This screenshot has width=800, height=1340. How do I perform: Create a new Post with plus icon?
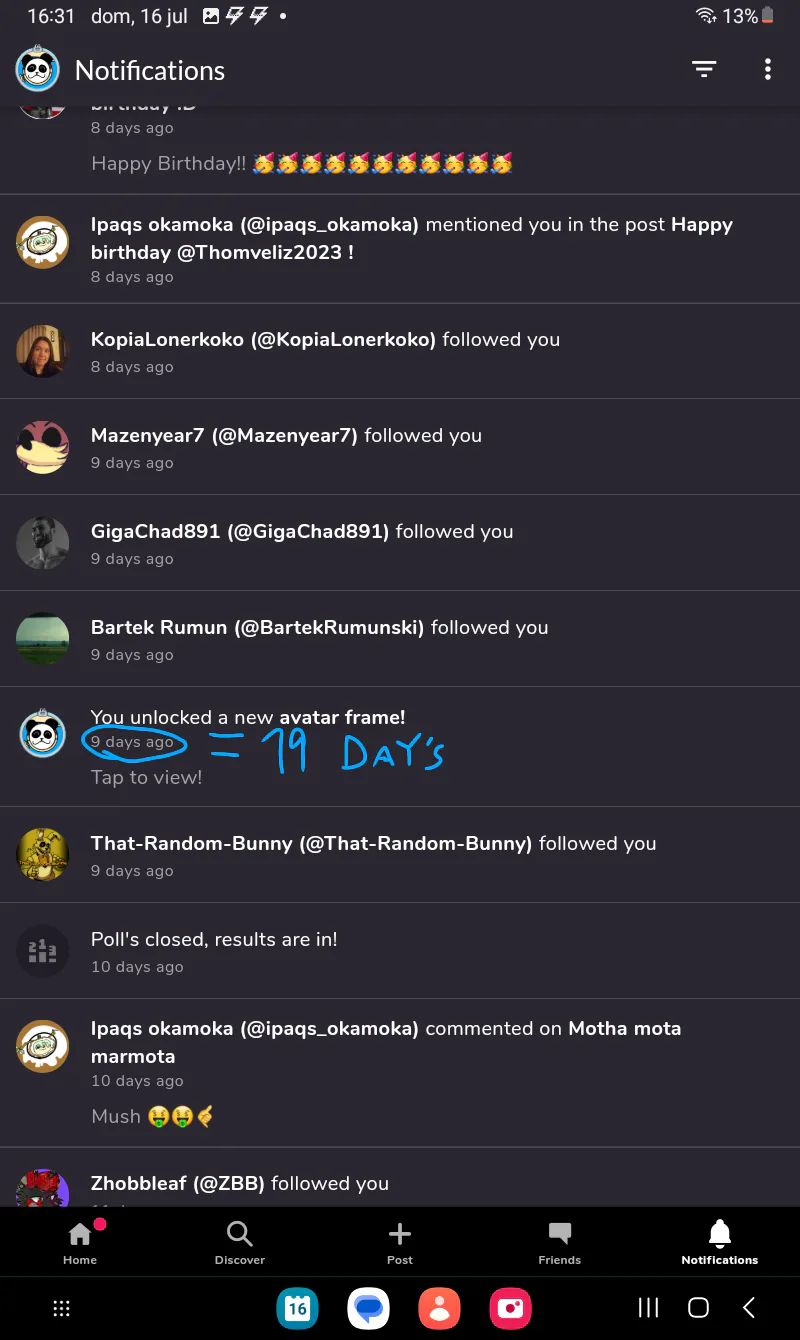click(400, 1243)
